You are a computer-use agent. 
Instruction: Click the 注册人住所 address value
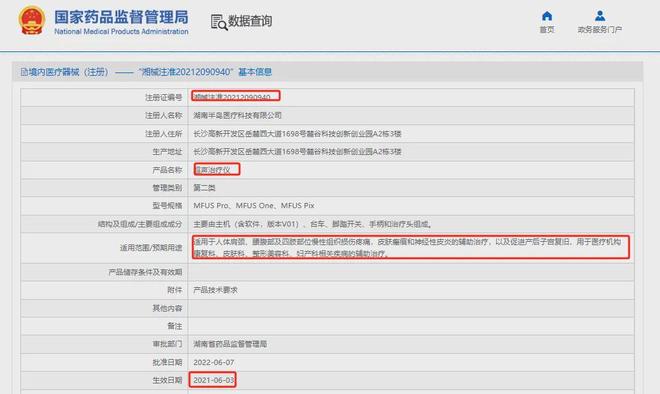click(297, 134)
